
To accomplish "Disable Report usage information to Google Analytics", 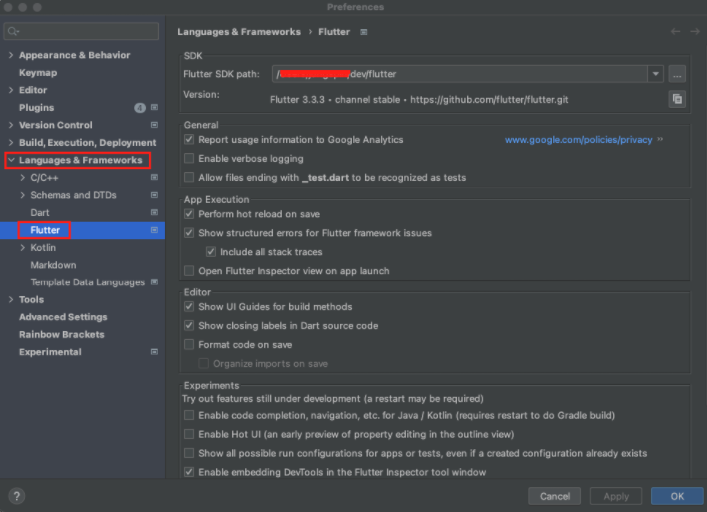I will tap(189, 140).
